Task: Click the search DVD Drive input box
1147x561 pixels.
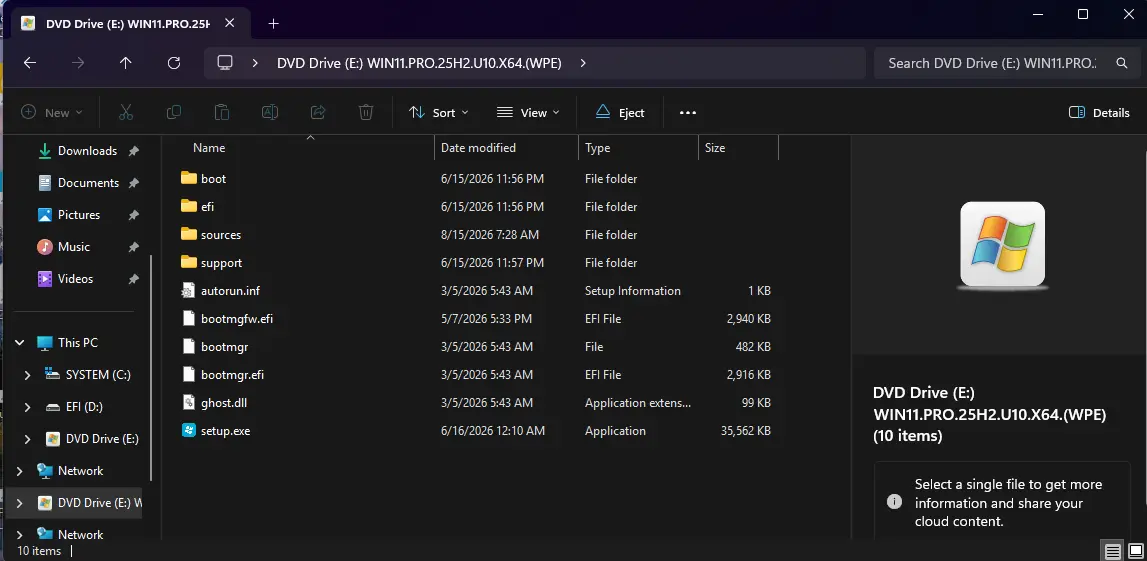Action: [x=993, y=63]
